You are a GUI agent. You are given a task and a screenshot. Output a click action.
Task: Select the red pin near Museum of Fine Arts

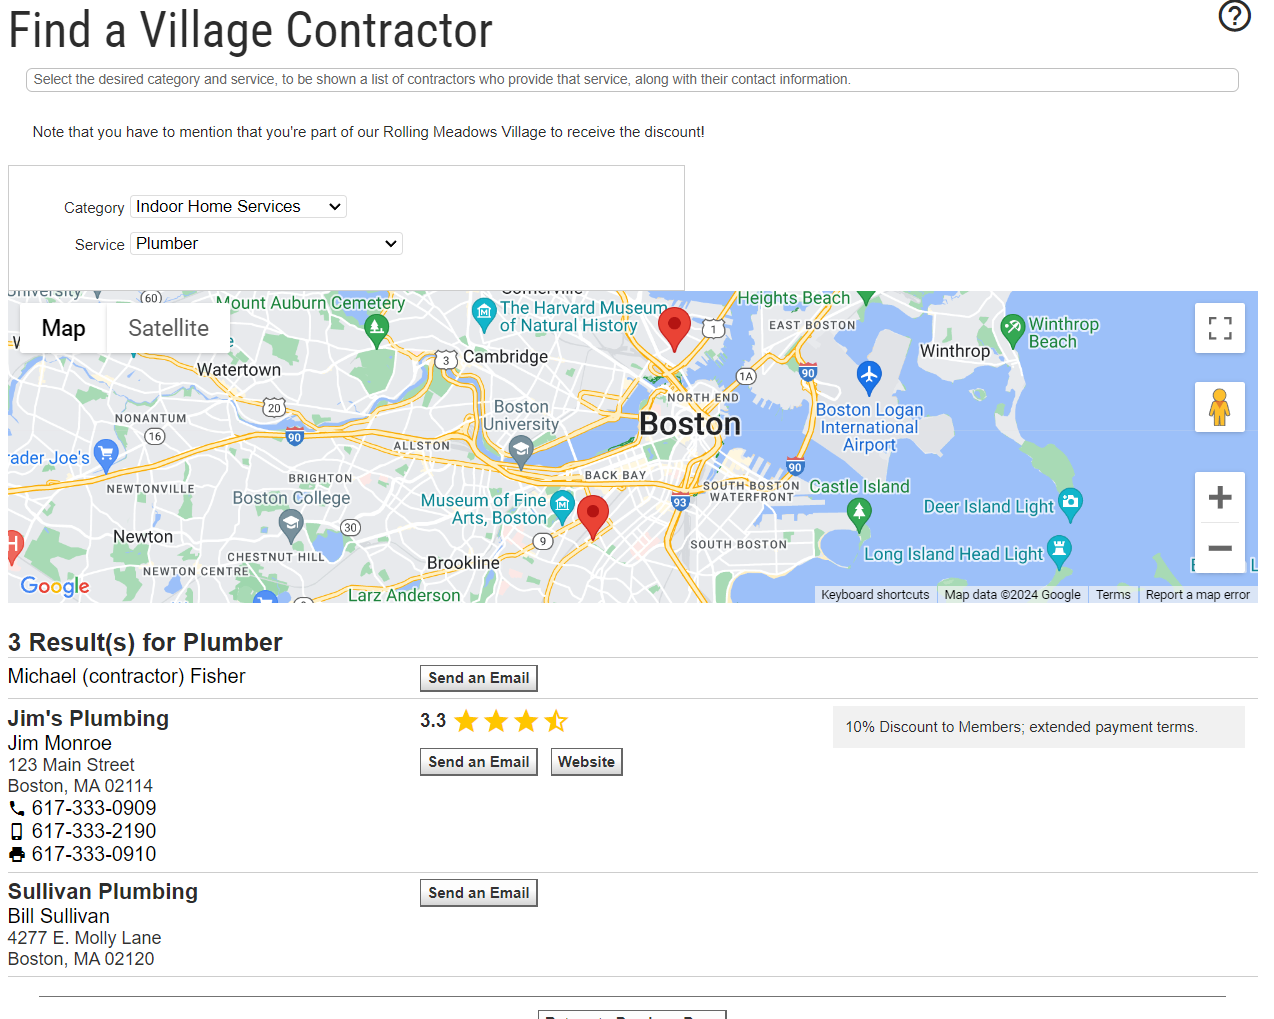[x=593, y=517]
